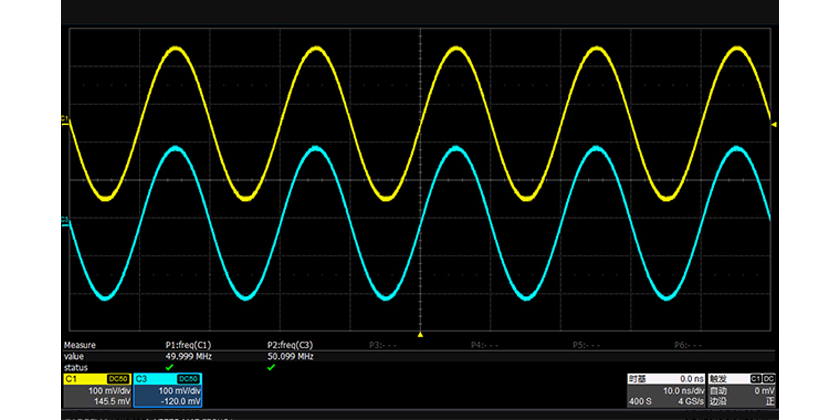Select the empty P4 measurement slot

coord(485,344)
